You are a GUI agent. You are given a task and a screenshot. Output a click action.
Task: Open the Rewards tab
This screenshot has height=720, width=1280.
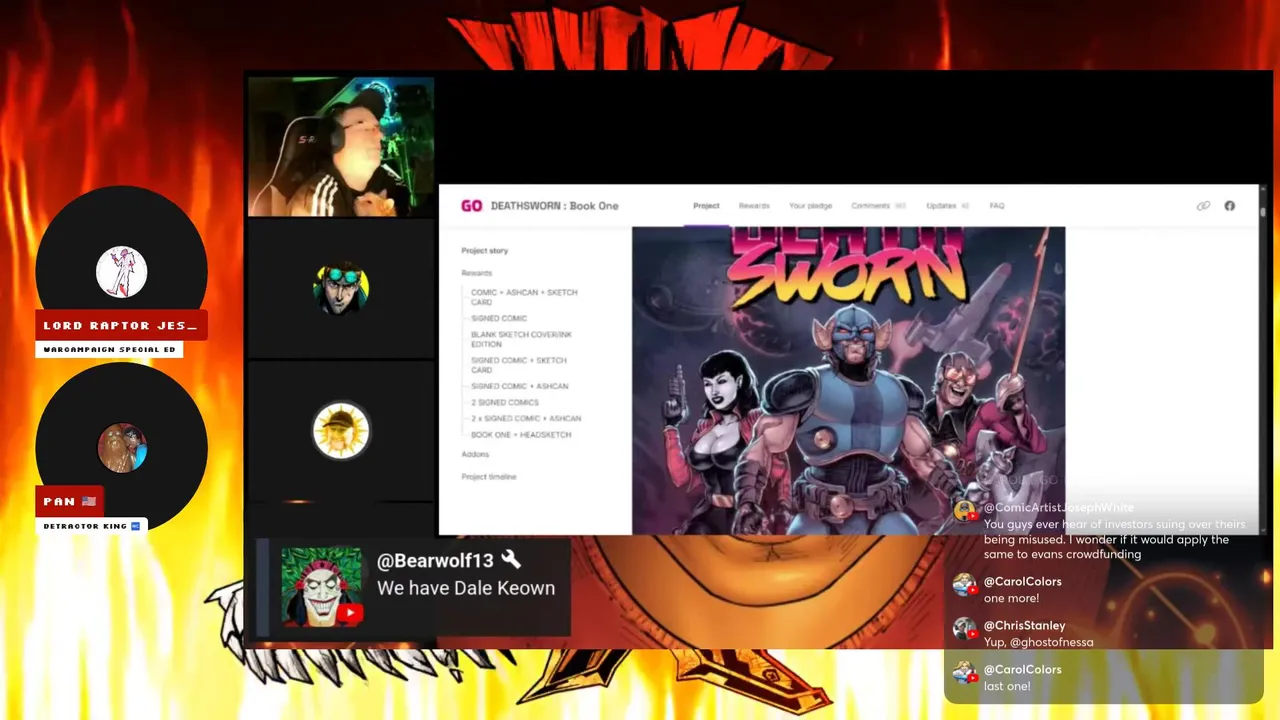tap(754, 206)
